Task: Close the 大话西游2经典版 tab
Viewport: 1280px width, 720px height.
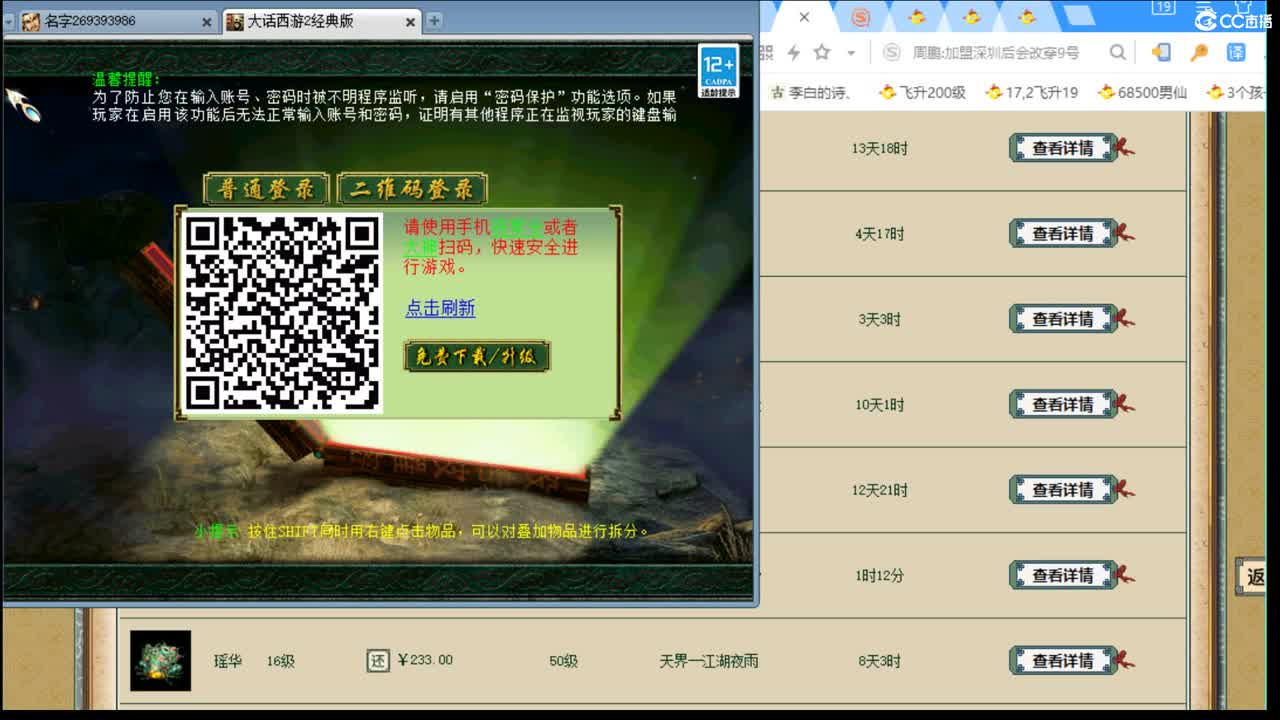Action: [411, 21]
